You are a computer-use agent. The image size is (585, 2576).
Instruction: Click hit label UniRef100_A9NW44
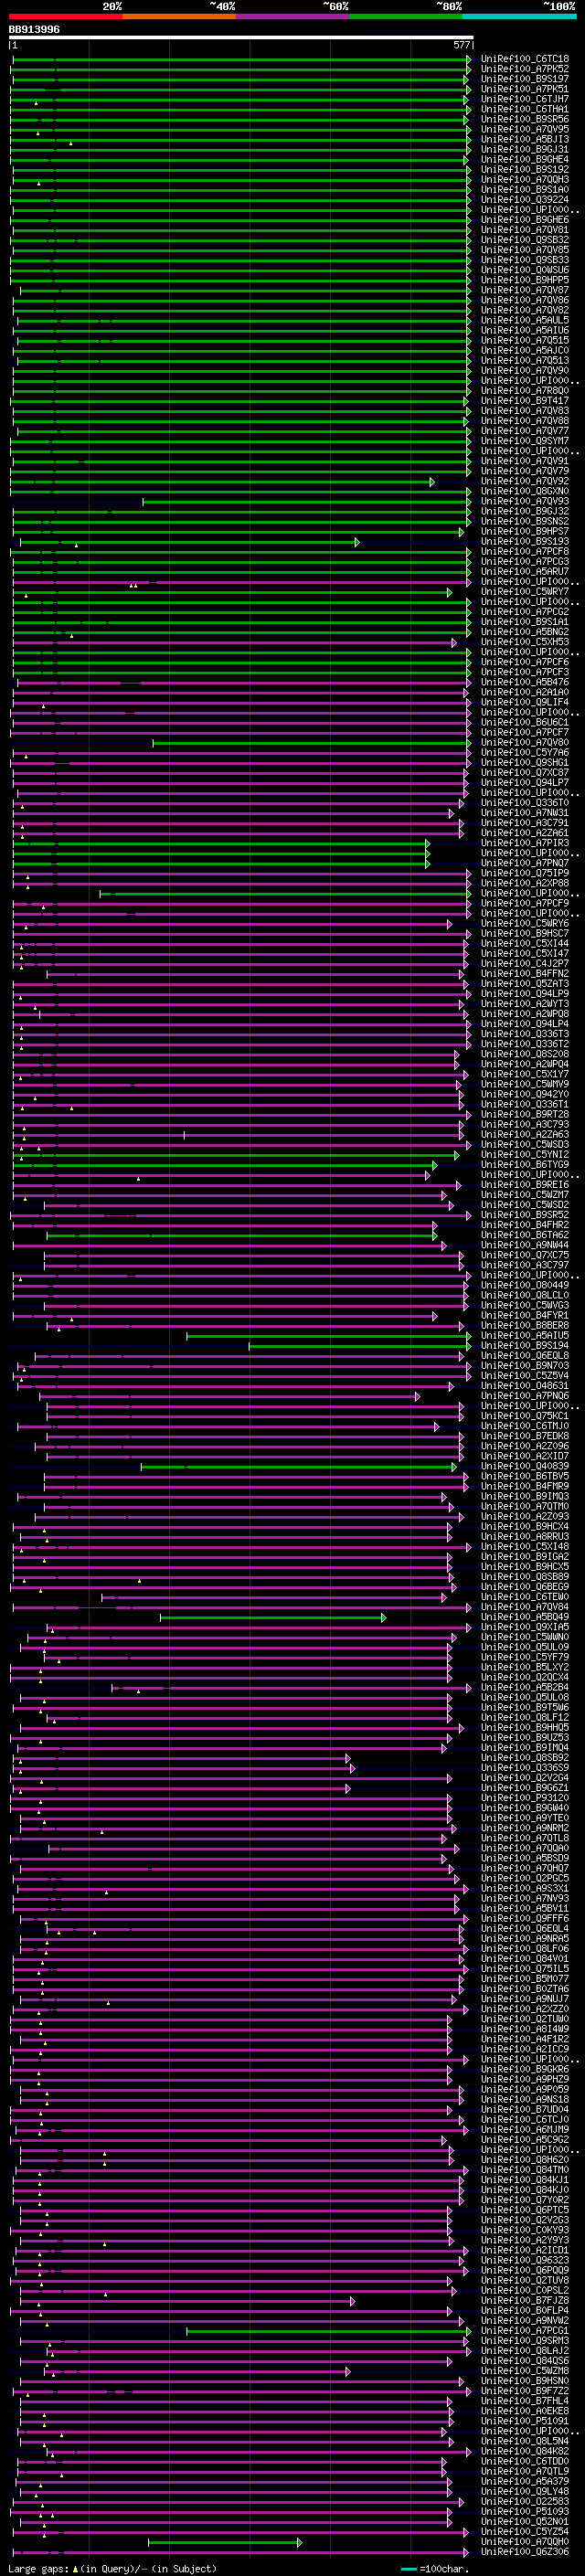coord(525,1245)
